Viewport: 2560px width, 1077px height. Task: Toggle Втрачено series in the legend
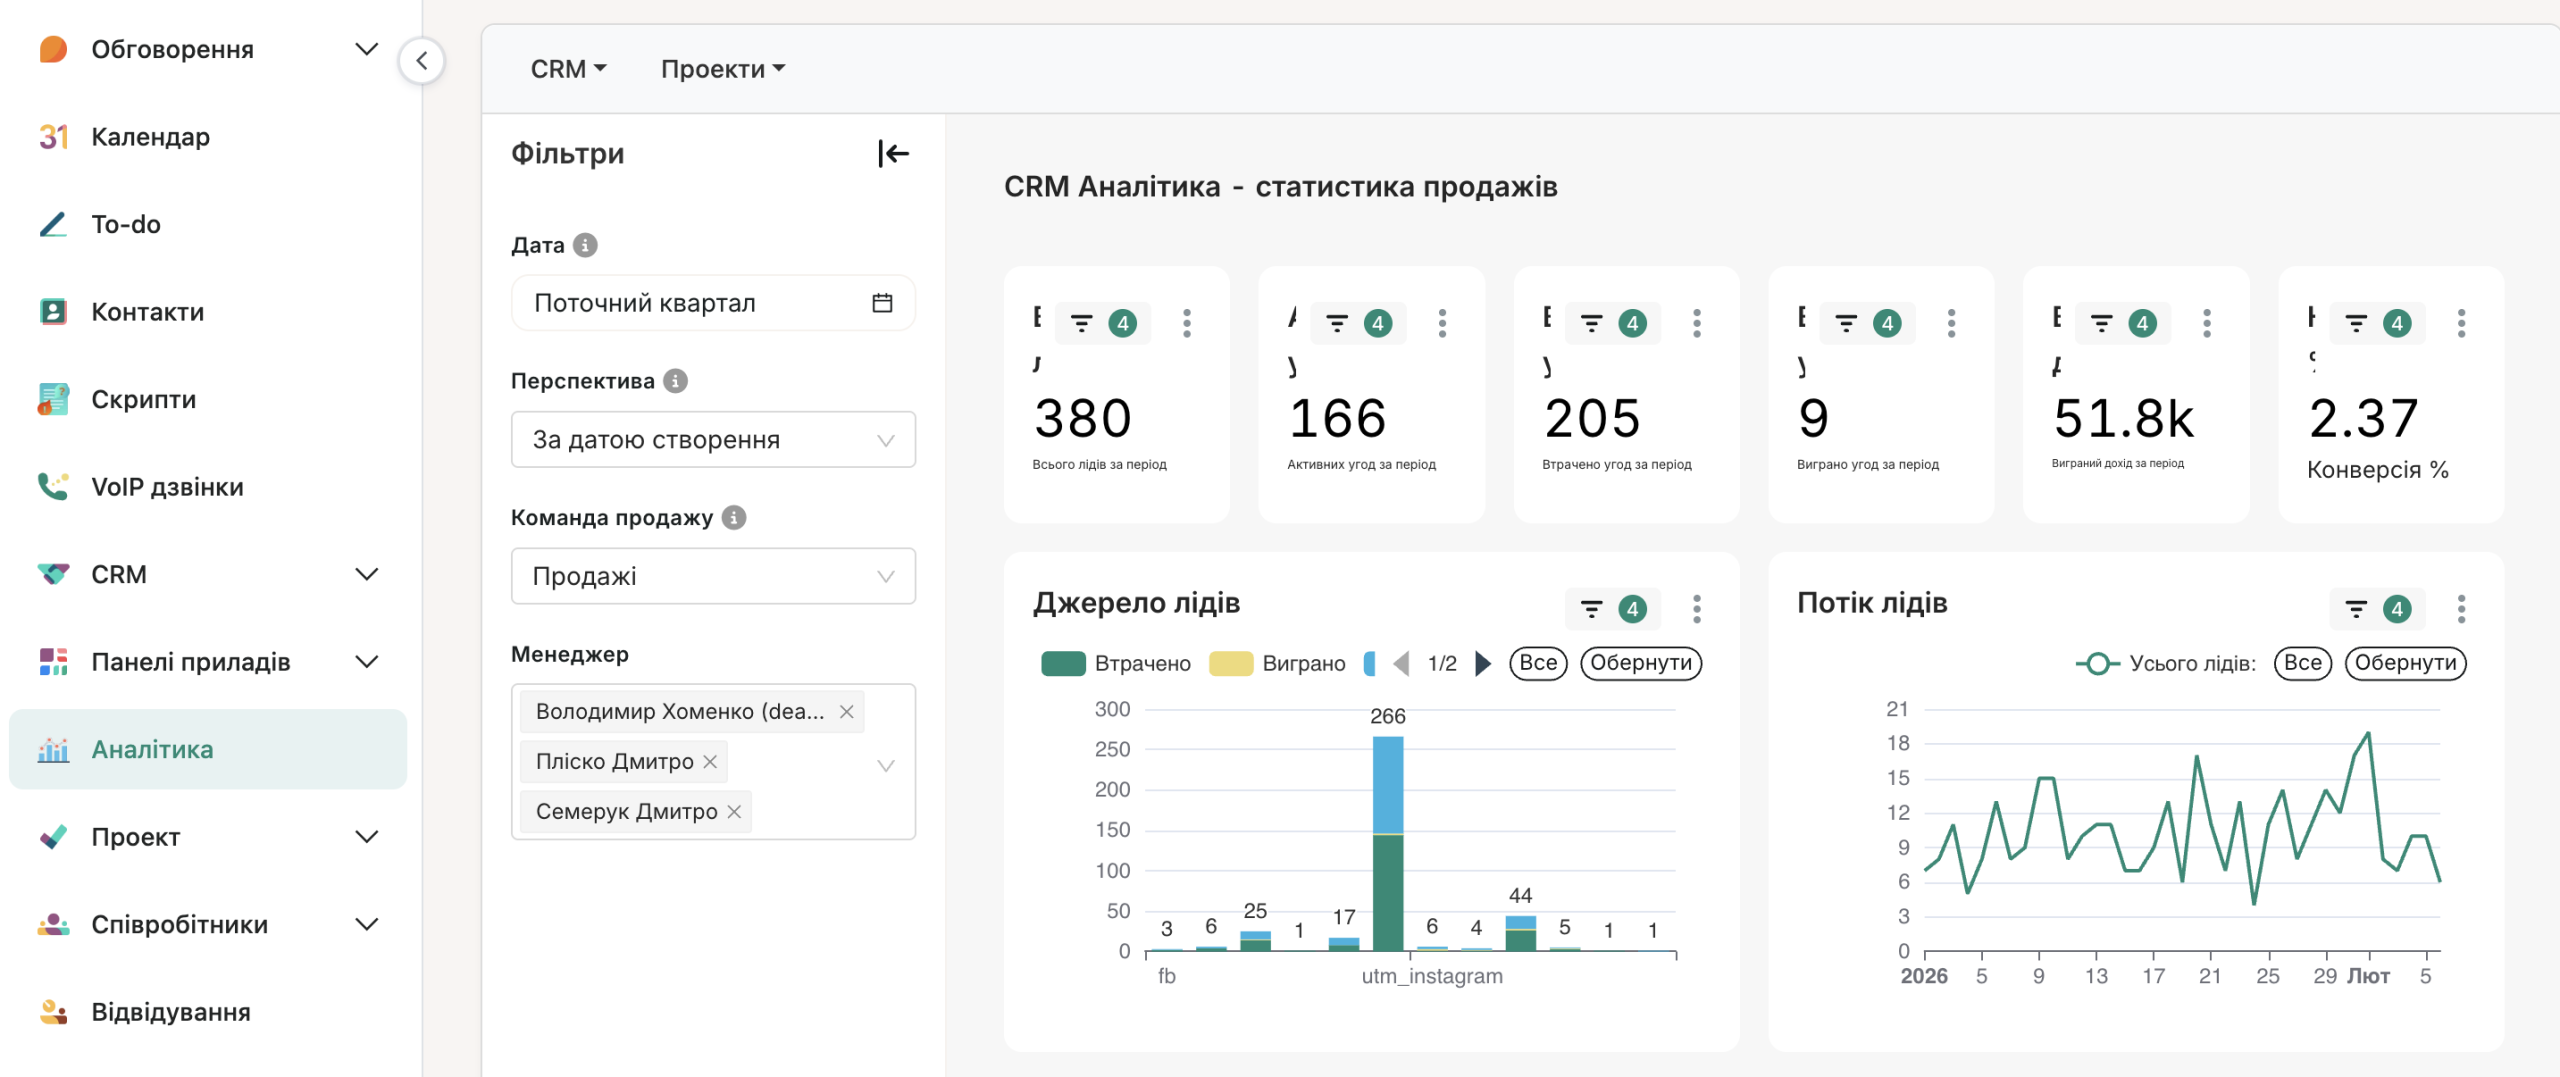click(1116, 664)
